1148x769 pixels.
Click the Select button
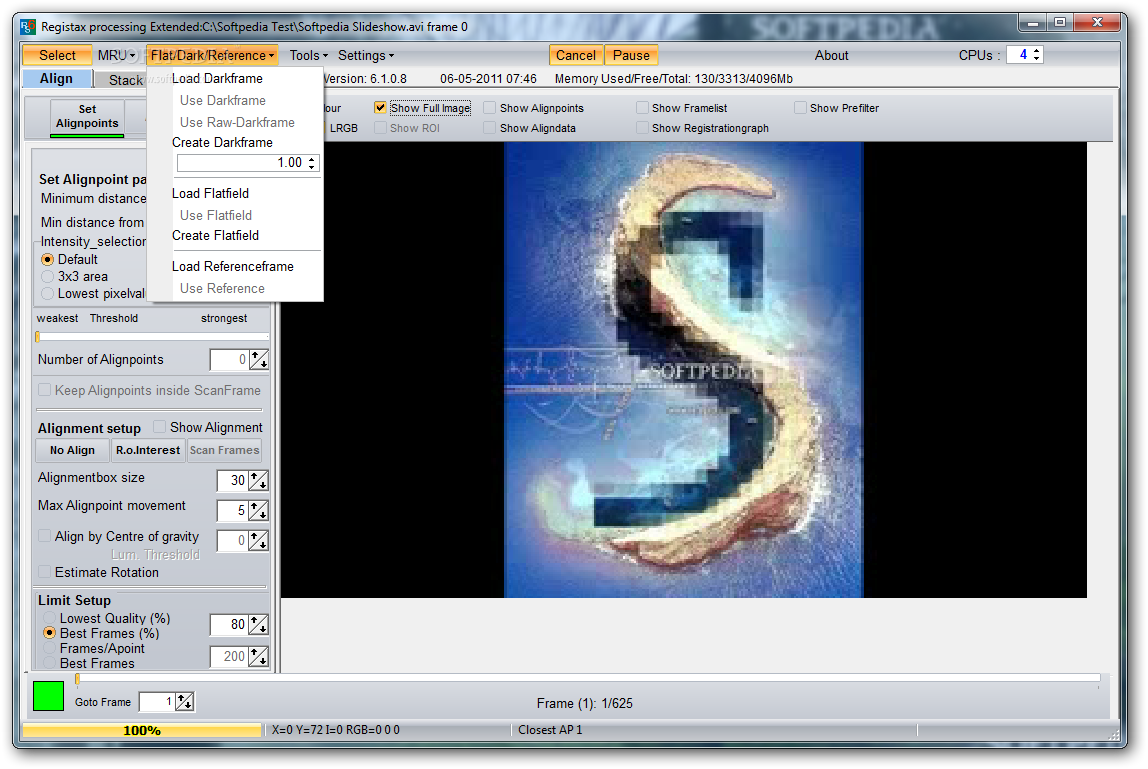coord(57,55)
